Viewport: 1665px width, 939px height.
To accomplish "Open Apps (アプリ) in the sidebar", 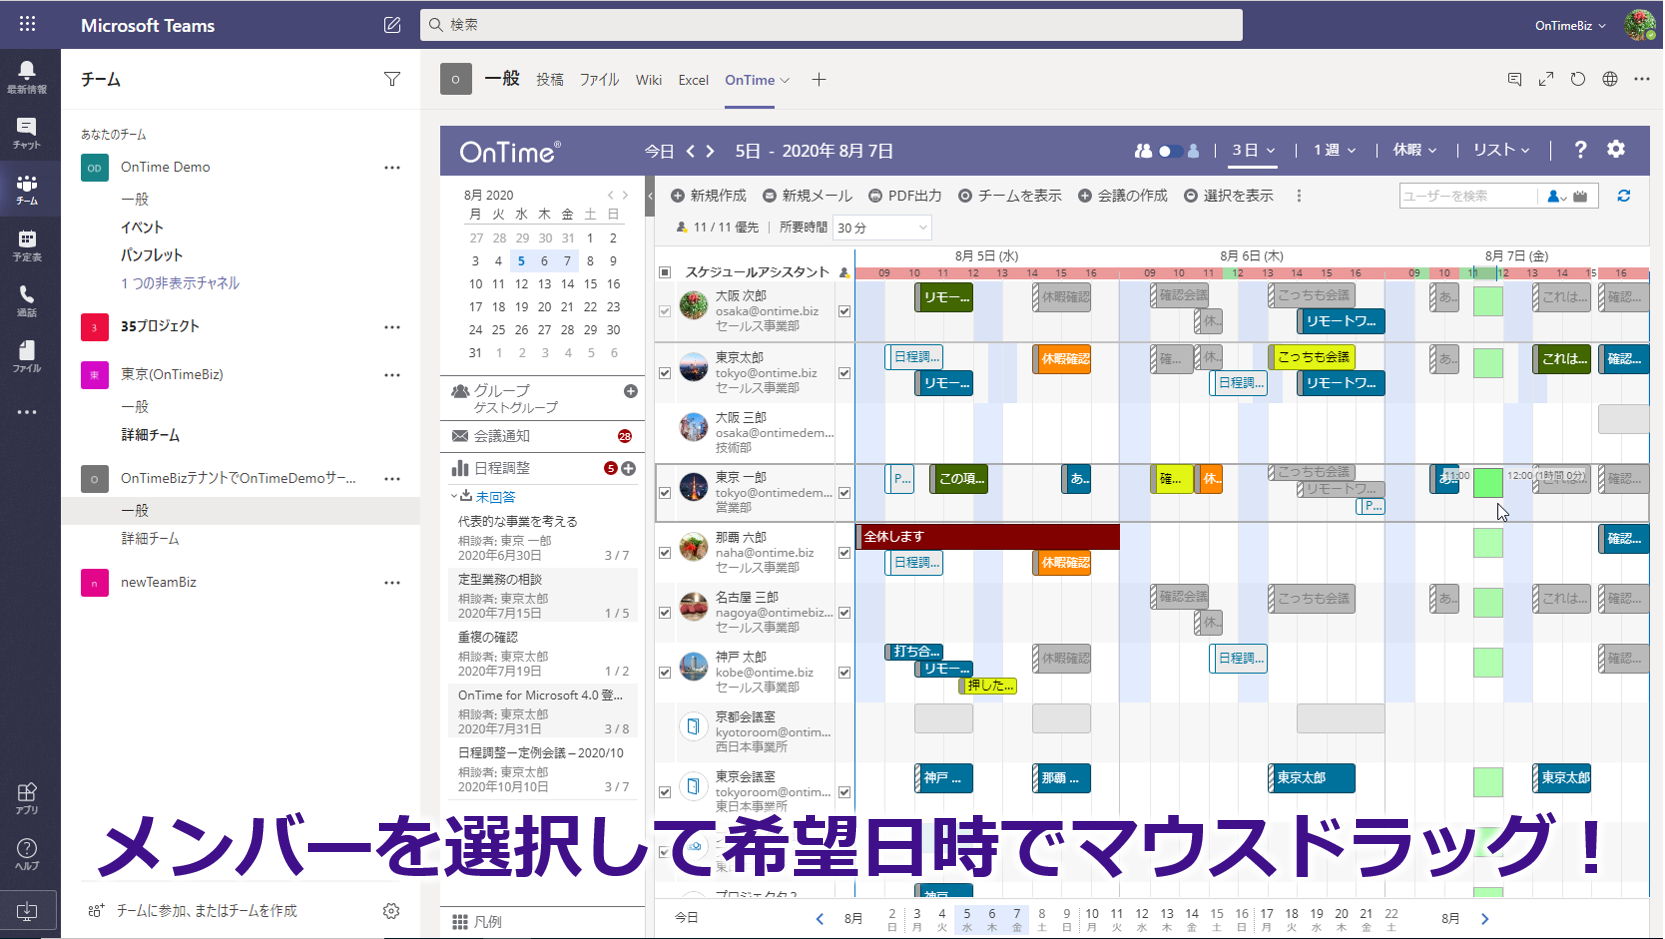I will pos(27,798).
